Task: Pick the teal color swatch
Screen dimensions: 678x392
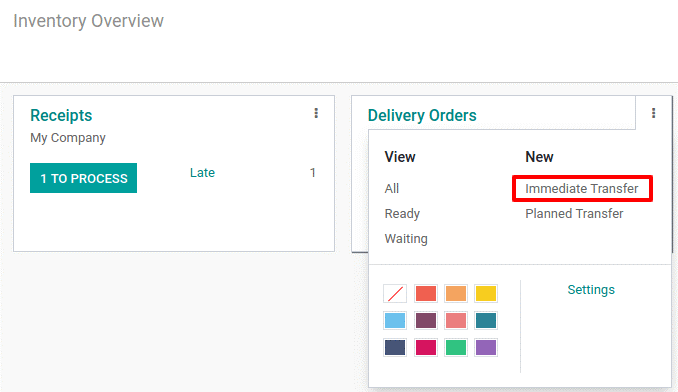Action: (486, 321)
